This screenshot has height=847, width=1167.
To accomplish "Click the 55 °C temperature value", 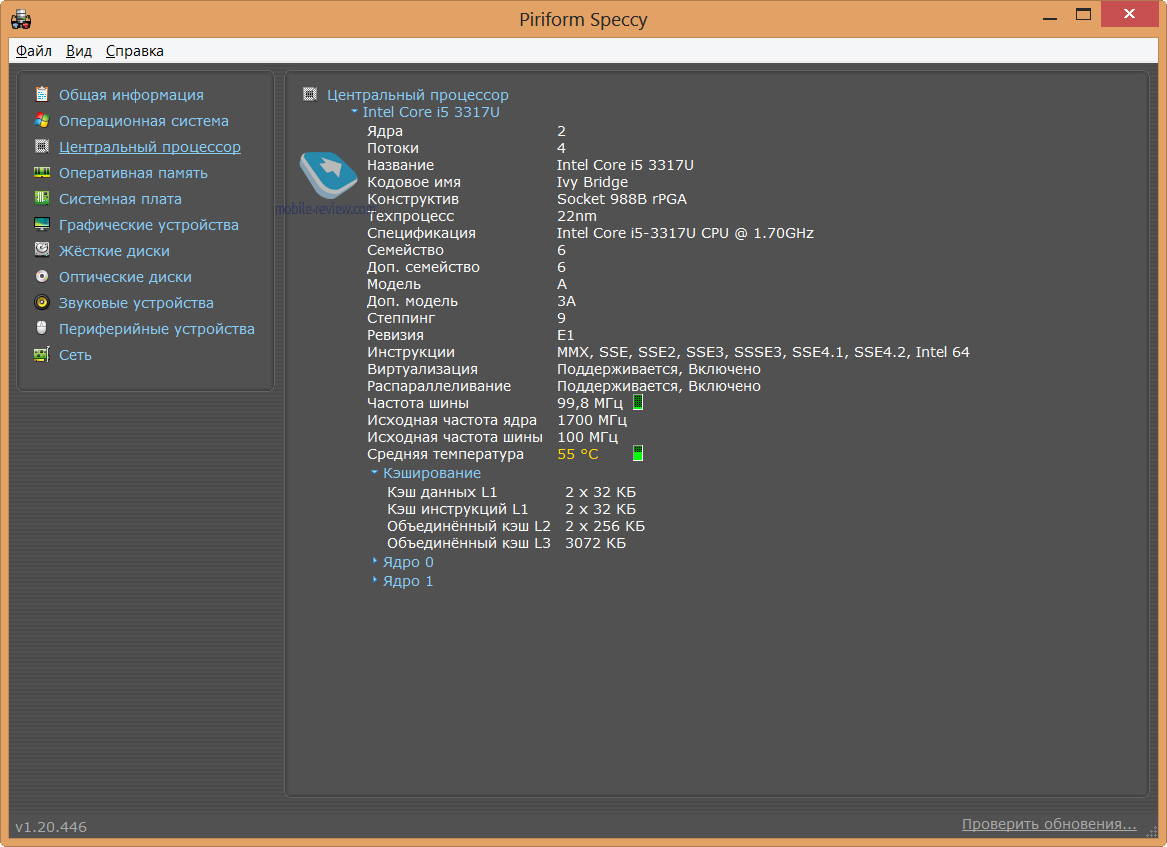I will click(x=578, y=454).
